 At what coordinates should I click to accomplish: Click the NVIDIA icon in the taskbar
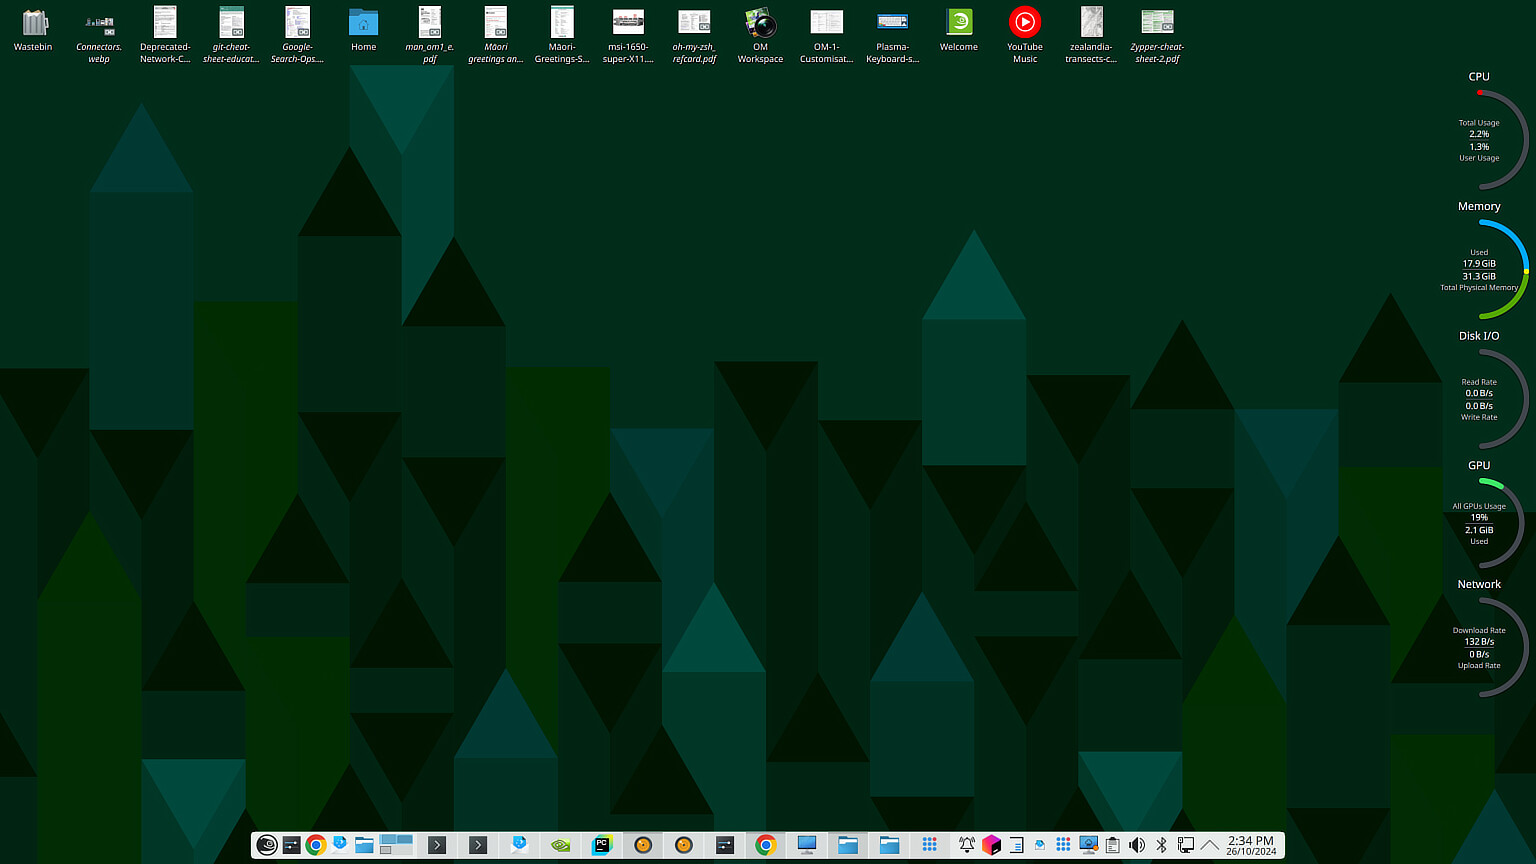point(560,845)
